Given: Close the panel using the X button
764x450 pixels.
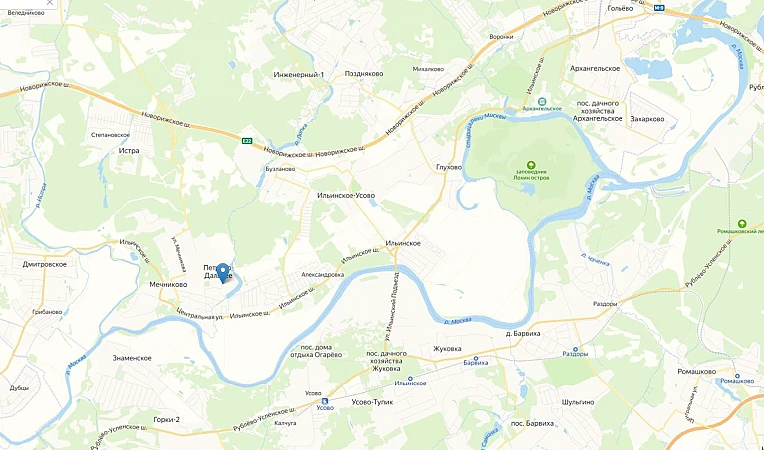Looking at the screenshot, I should coord(50,3).
